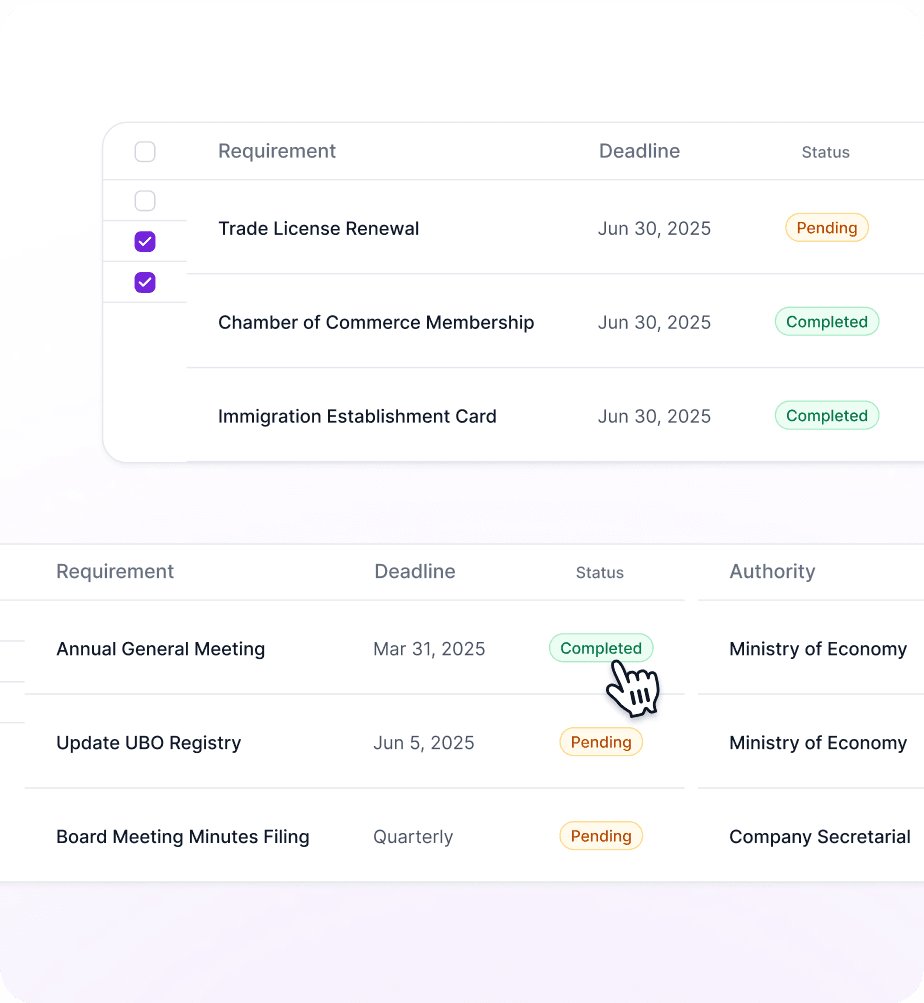Sort by Deadline header in the upper table
The image size is (924, 1003).
[x=639, y=151]
